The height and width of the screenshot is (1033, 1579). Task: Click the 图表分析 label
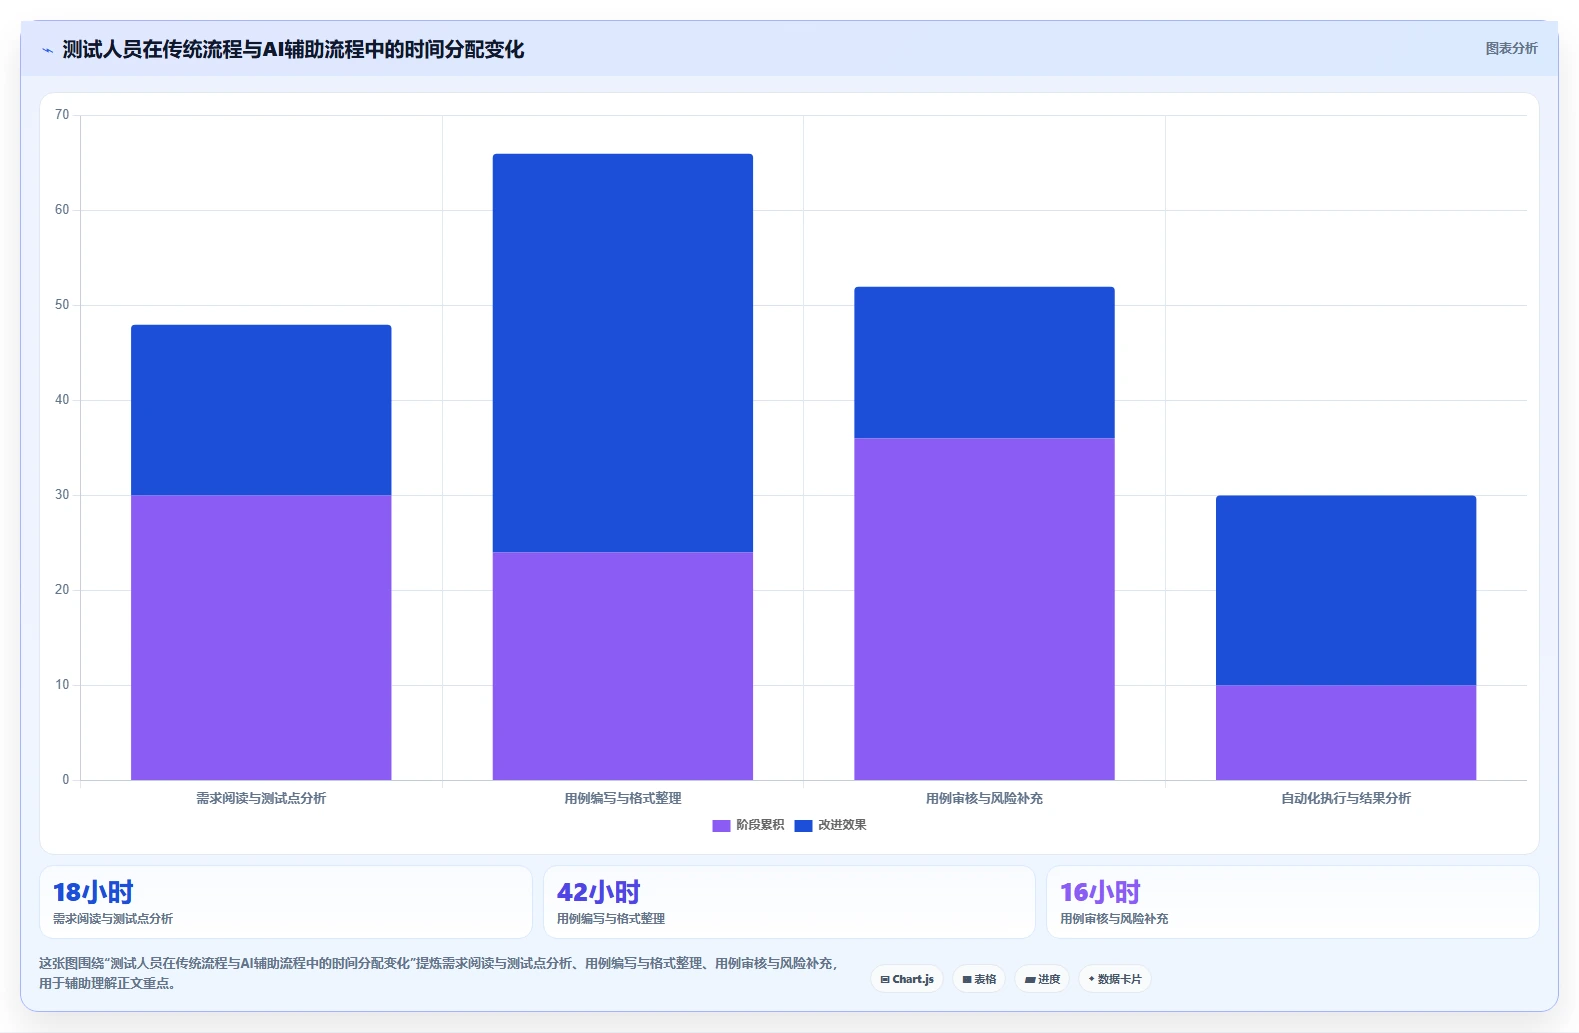tap(1511, 48)
